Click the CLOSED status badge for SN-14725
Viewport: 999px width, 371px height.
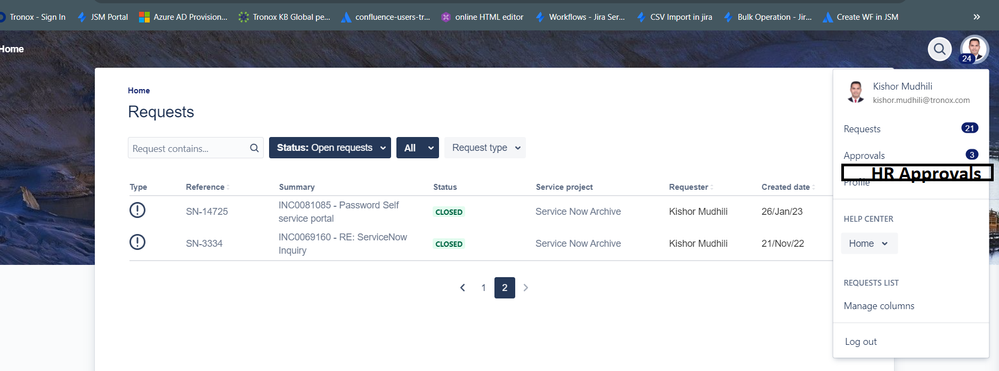pyautogui.click(x=449, y=212)
